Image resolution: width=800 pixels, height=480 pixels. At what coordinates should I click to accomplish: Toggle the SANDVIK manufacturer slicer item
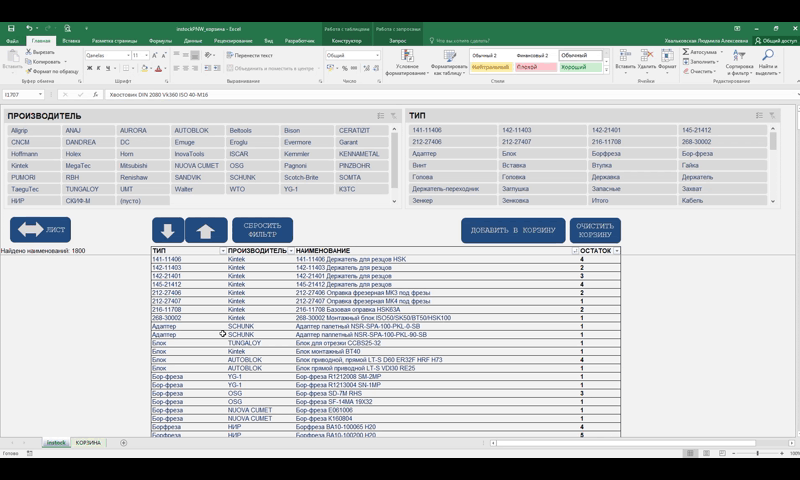tap(197, 178)
